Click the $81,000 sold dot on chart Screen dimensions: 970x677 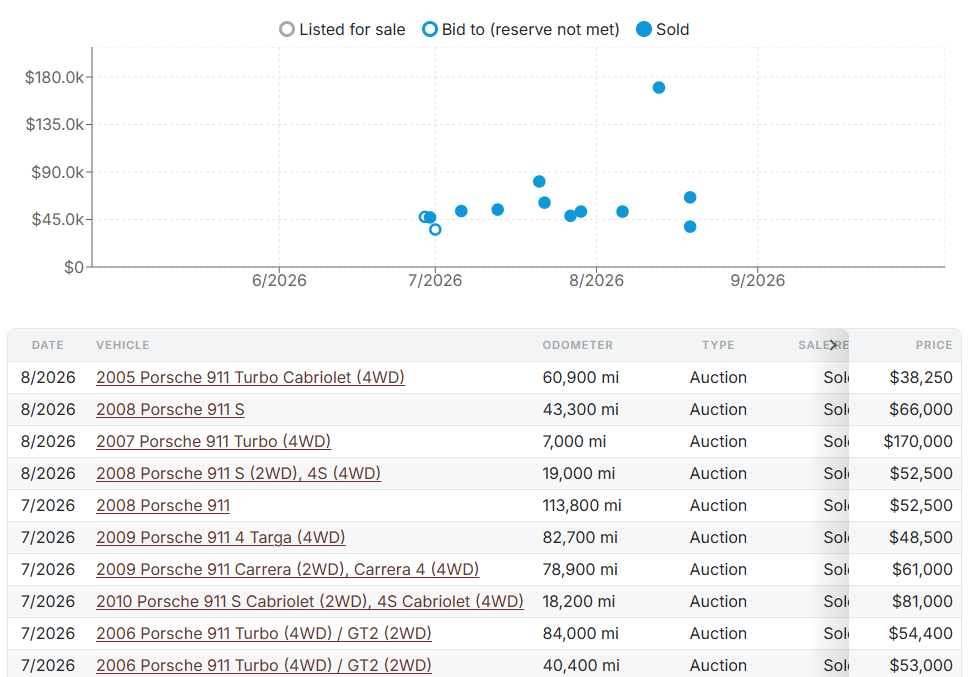[539, 181]
